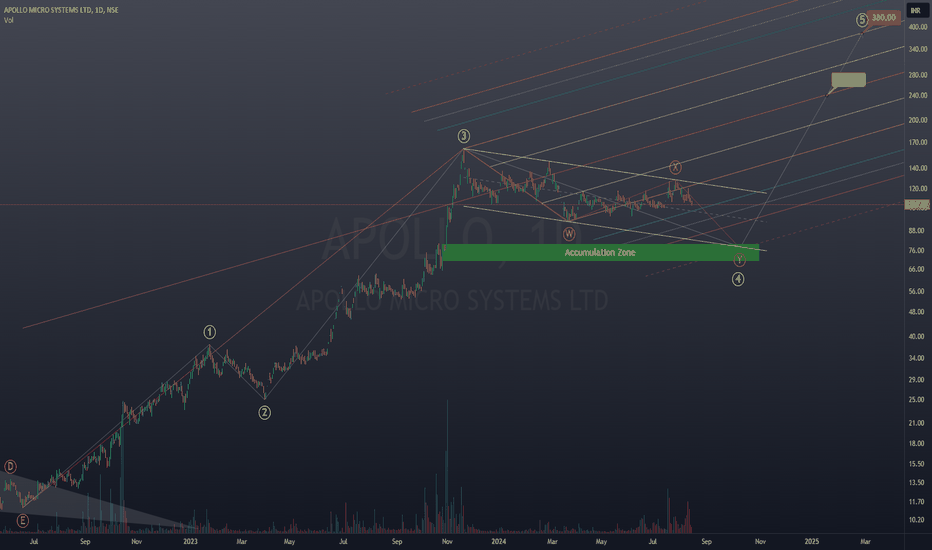Select the circled X correction label

click(675, 166)
